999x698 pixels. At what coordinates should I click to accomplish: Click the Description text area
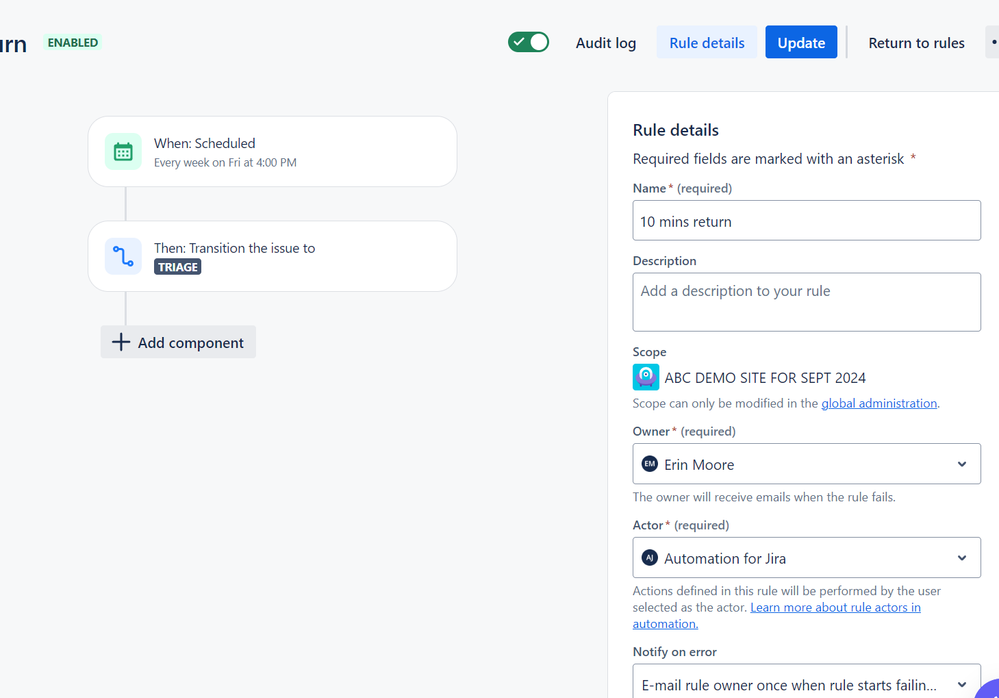click(x=806, y=302)
